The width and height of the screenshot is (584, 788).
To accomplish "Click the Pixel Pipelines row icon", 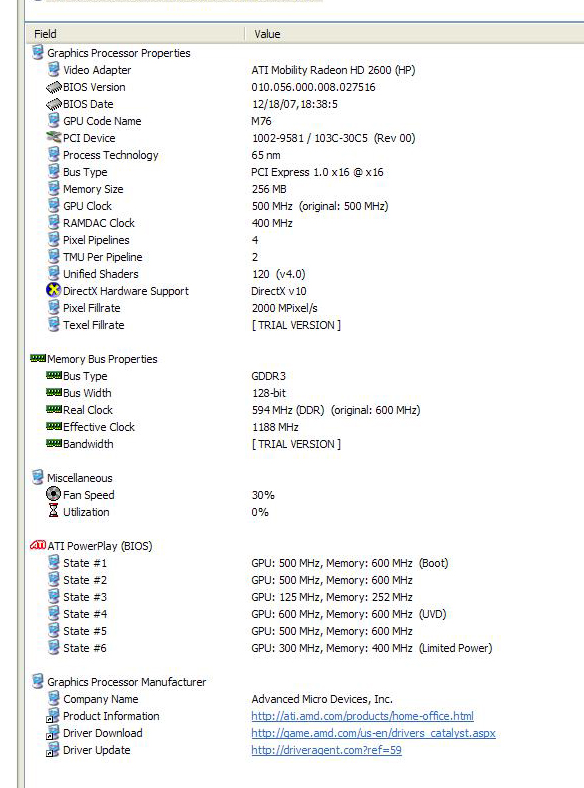I will [x=54, y=239].
